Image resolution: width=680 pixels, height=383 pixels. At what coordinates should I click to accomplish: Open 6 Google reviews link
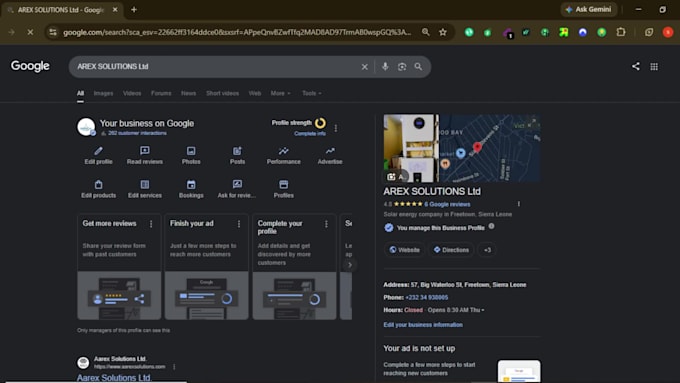(x=447, y=204)
